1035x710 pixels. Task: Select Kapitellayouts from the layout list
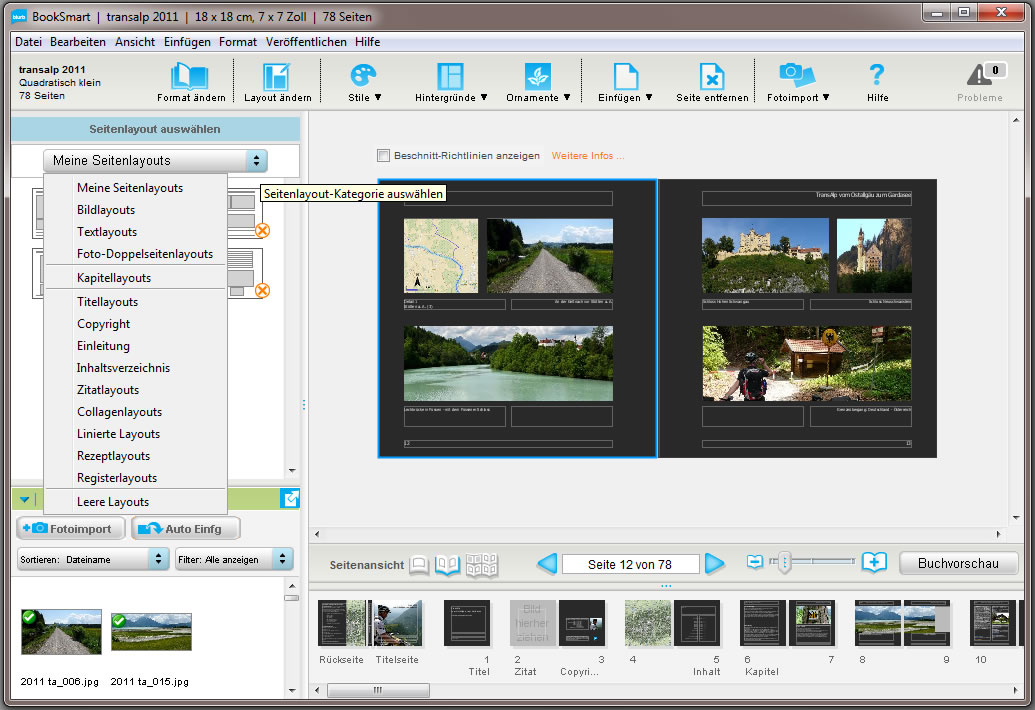[114, 278]
